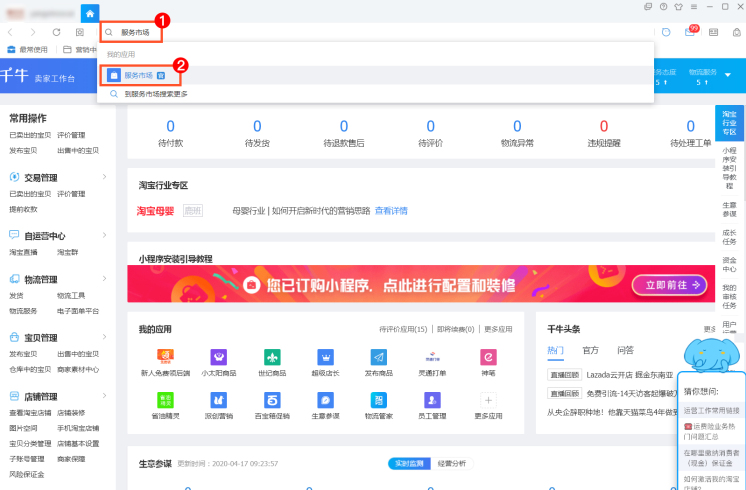Open 更多应用 link in 我的应用 header
This screenshot has width=746, height=490.
[498, 329]
